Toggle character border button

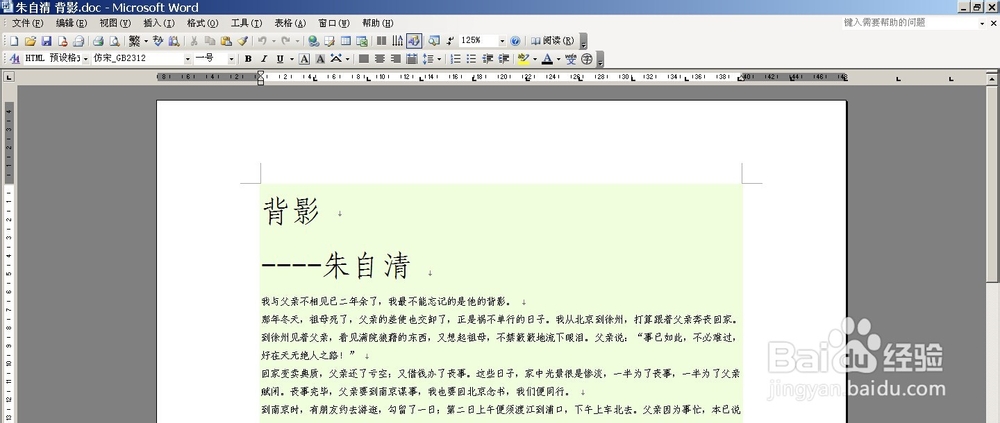[304, 59]
